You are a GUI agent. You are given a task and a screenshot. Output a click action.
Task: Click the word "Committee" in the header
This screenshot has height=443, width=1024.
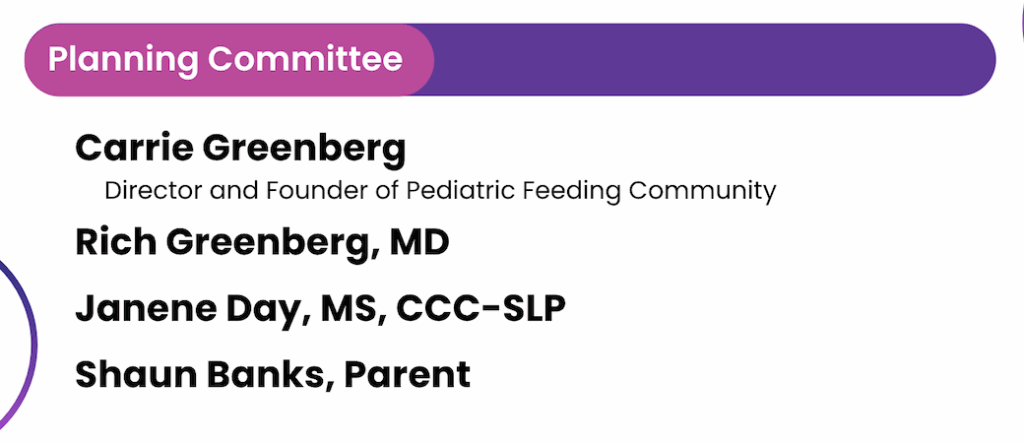point(305,59)
